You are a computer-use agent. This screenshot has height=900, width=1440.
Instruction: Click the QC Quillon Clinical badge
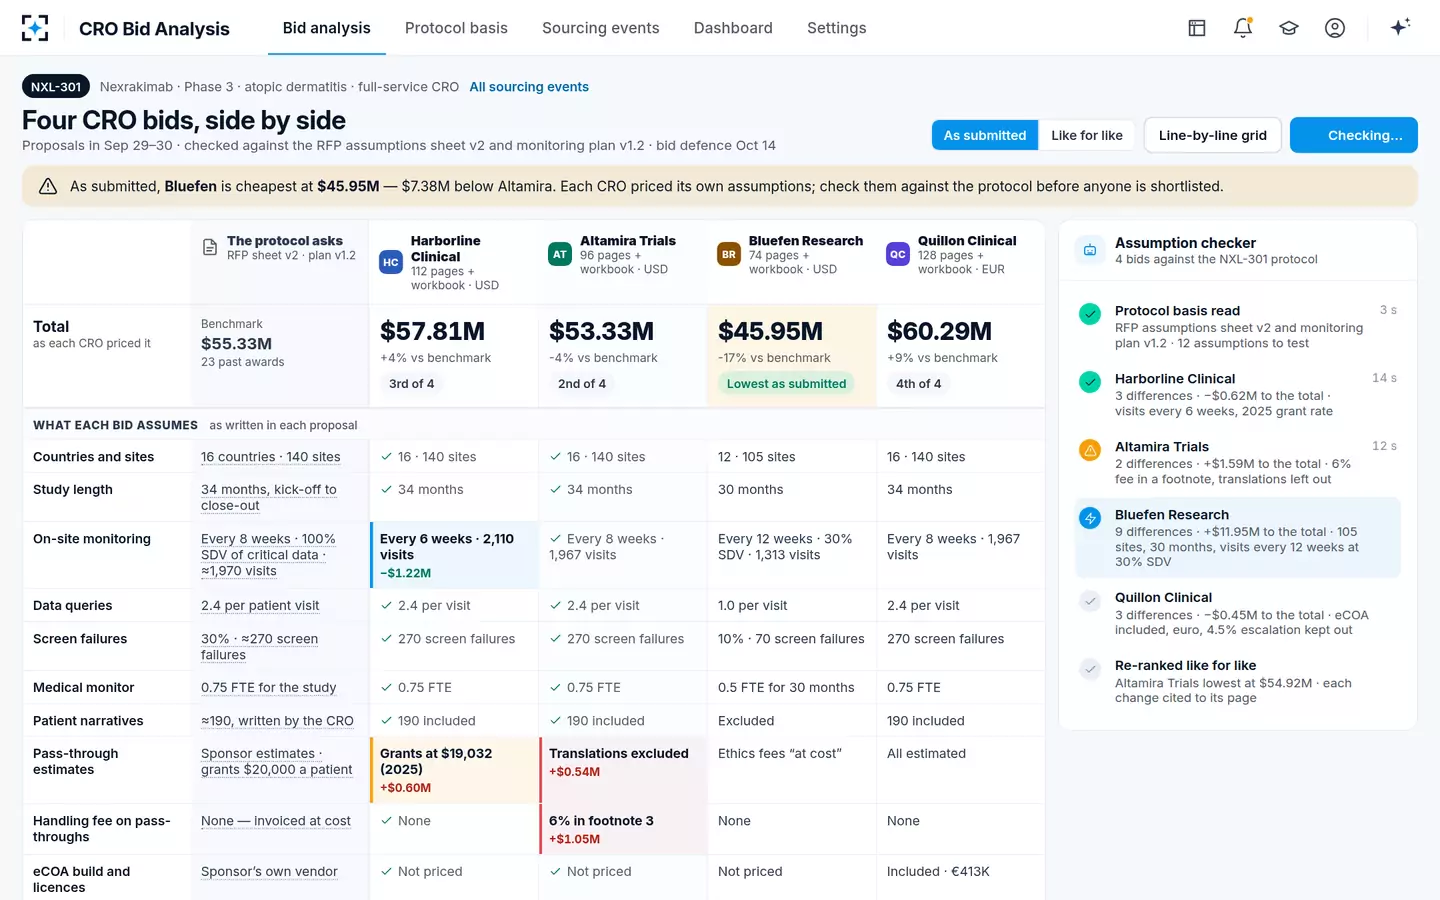coord(898,254)
